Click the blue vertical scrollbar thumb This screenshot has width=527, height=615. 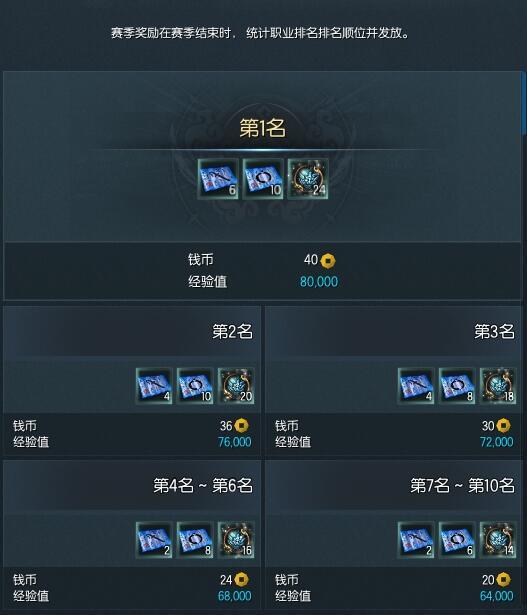(x=523, y=103)
